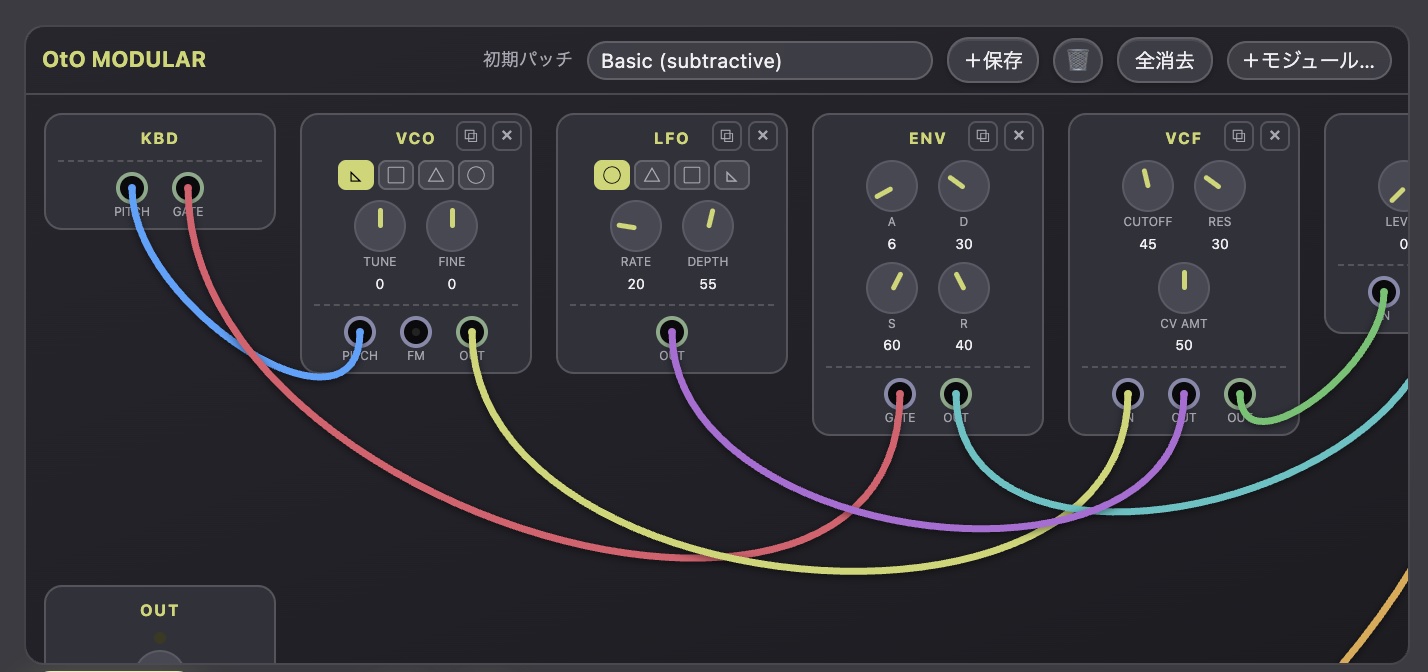The width and height of the screenshot is (1428, 672).
Task: Click the VCF OUT jack
Action: click(1240, 394)
